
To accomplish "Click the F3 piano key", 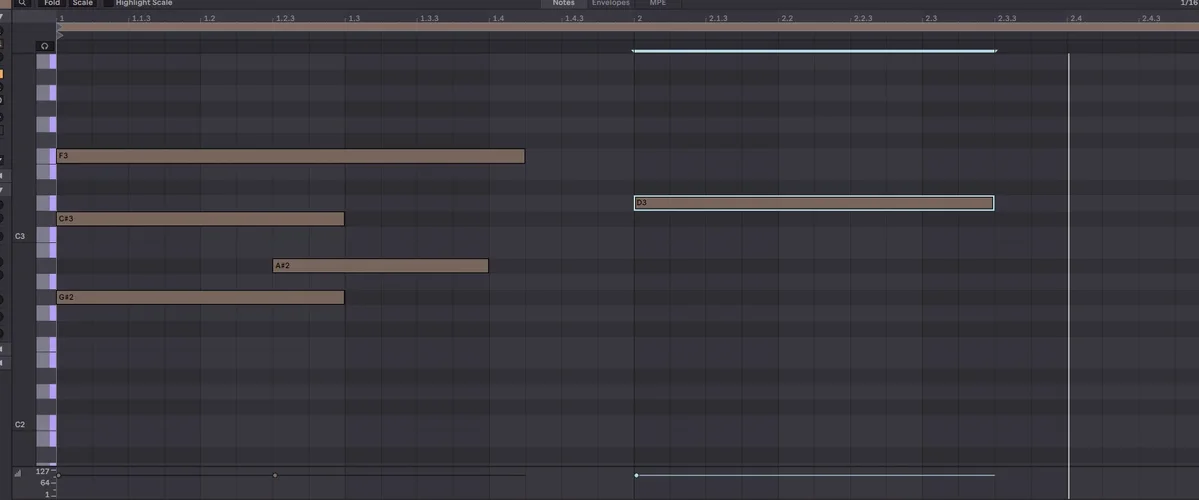I will coord(46,156).
